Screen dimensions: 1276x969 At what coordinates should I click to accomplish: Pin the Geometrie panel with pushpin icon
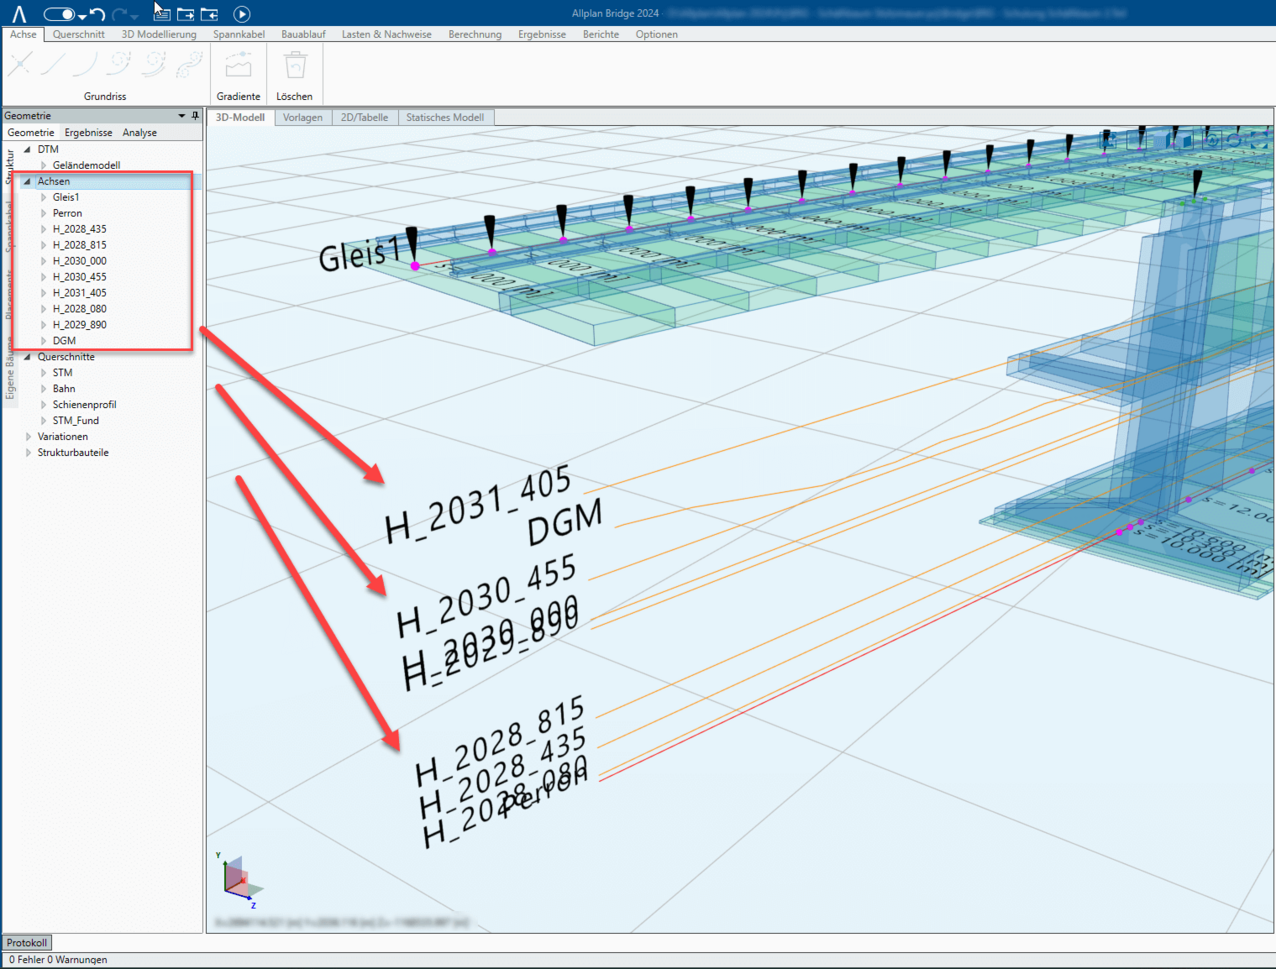pos(195,116)
